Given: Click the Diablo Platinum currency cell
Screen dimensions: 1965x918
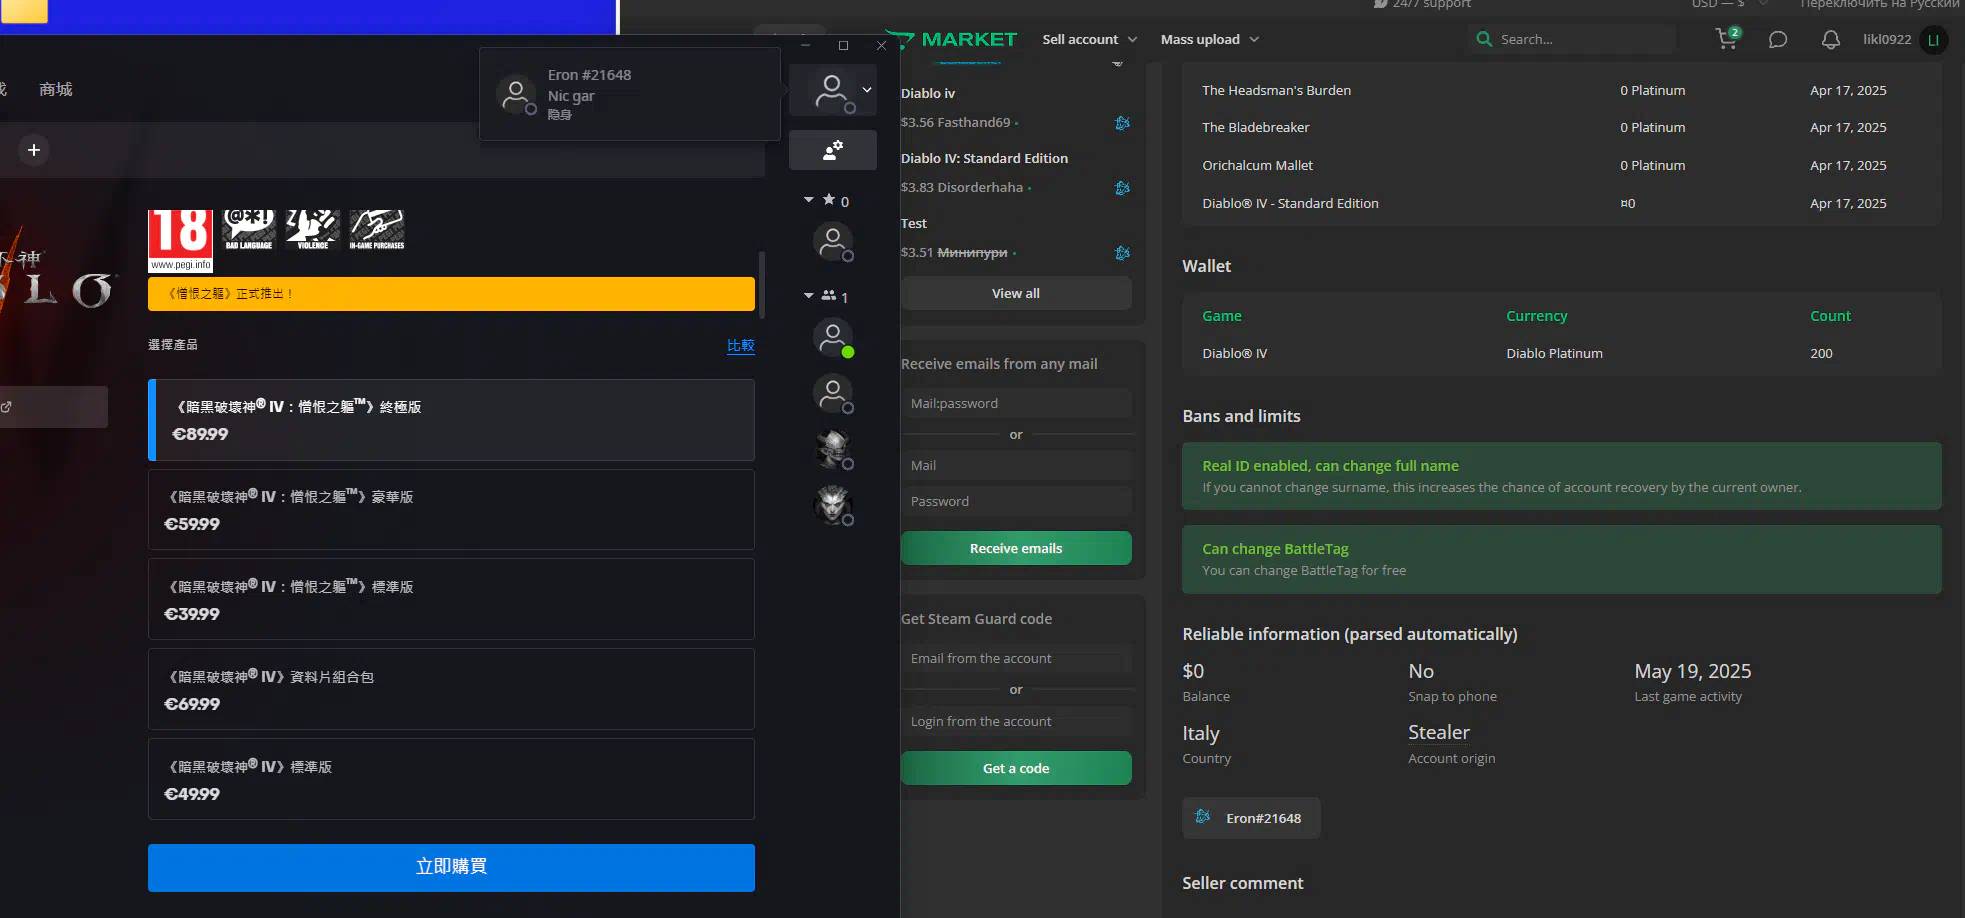Looking at the screenshot, I should (1554, 353).
